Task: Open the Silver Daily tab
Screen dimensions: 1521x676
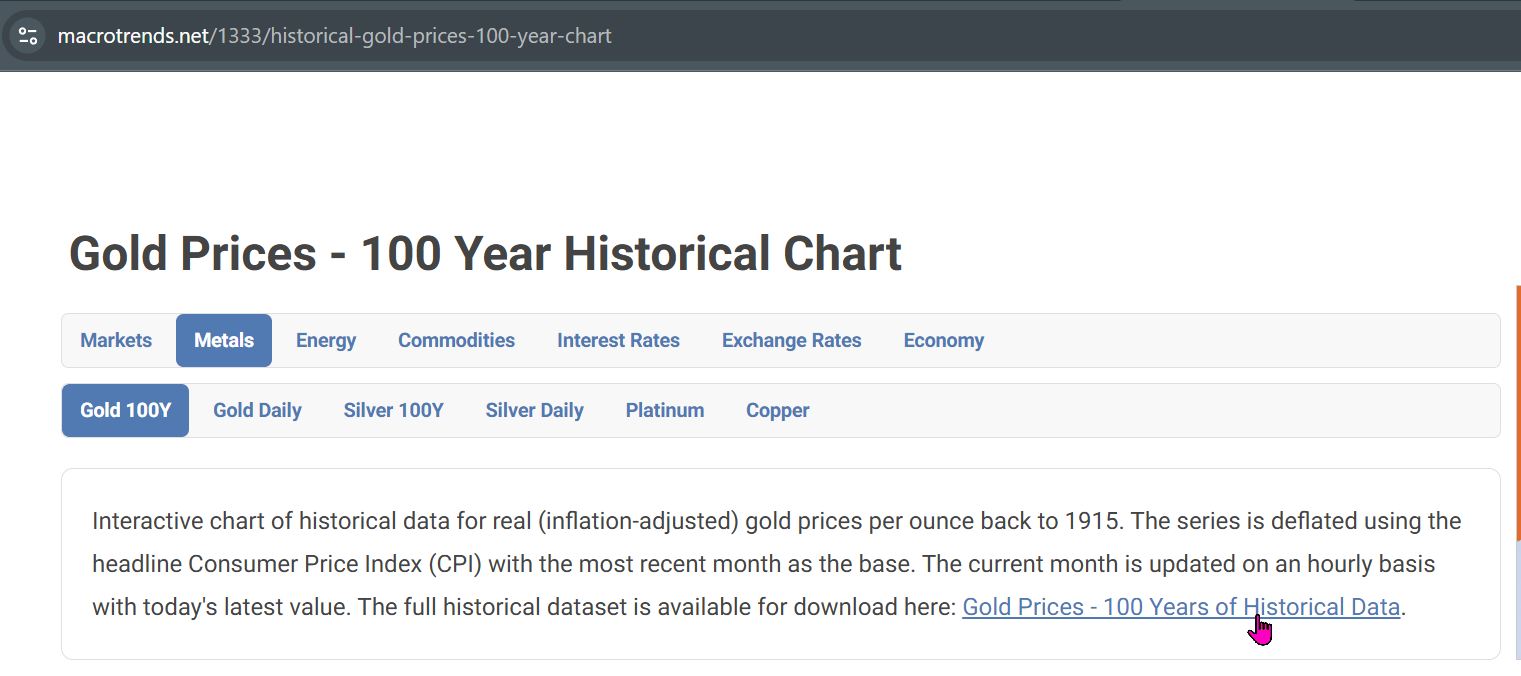Action: coord(534,410)
